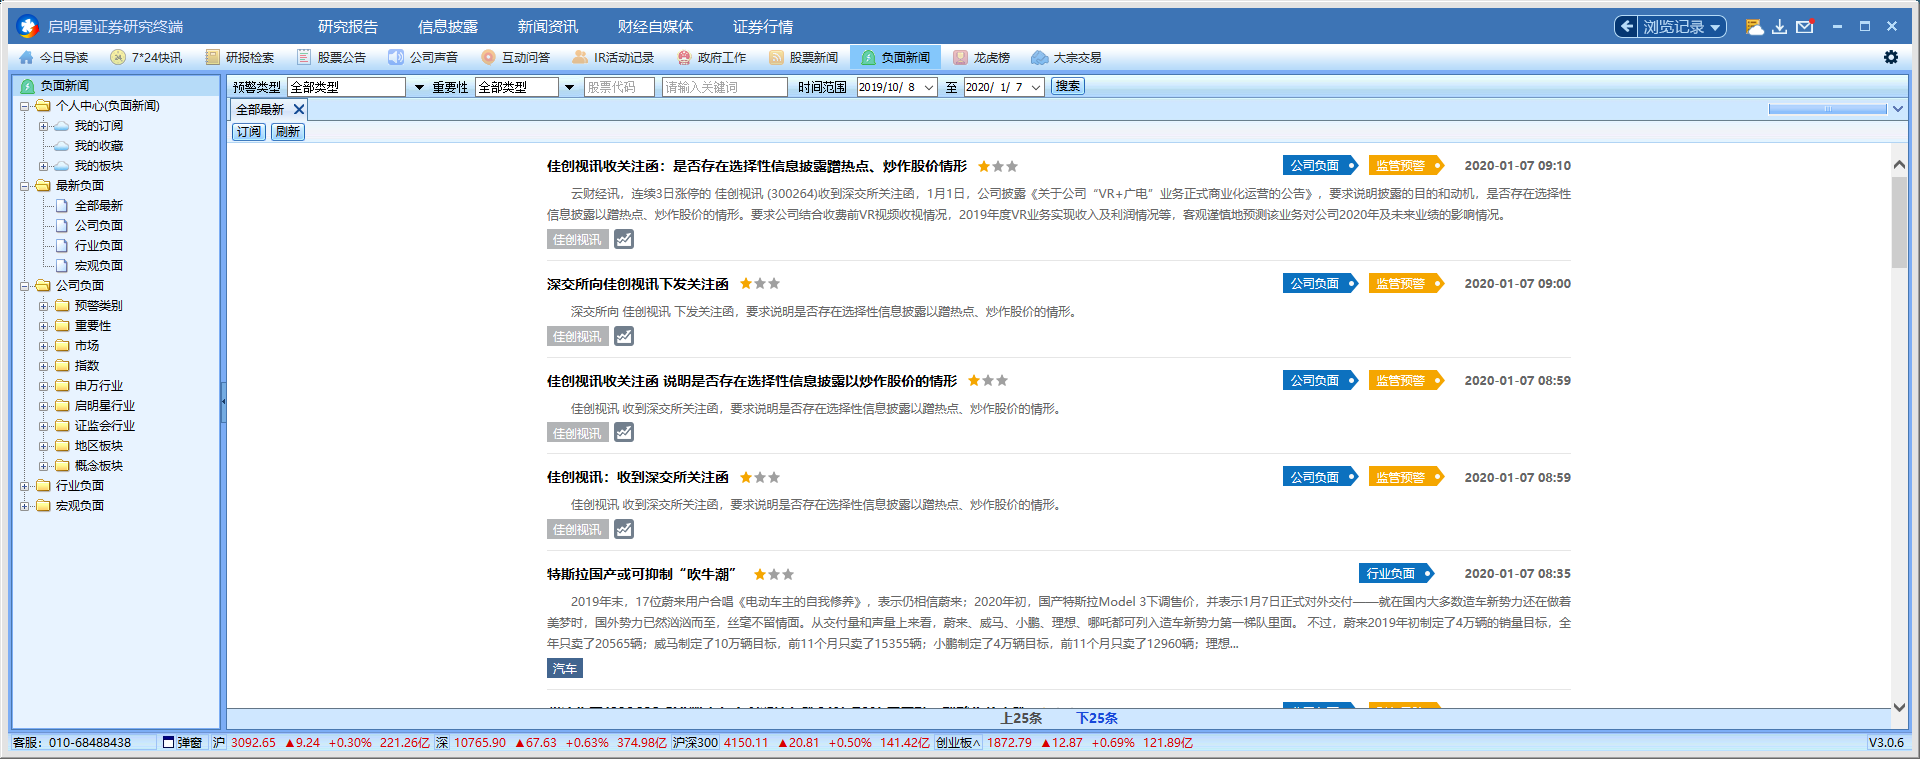Open 重要性 dropdown arrow
The width and height of the screenshot is (1920, 759).
(x=569, y=87)
